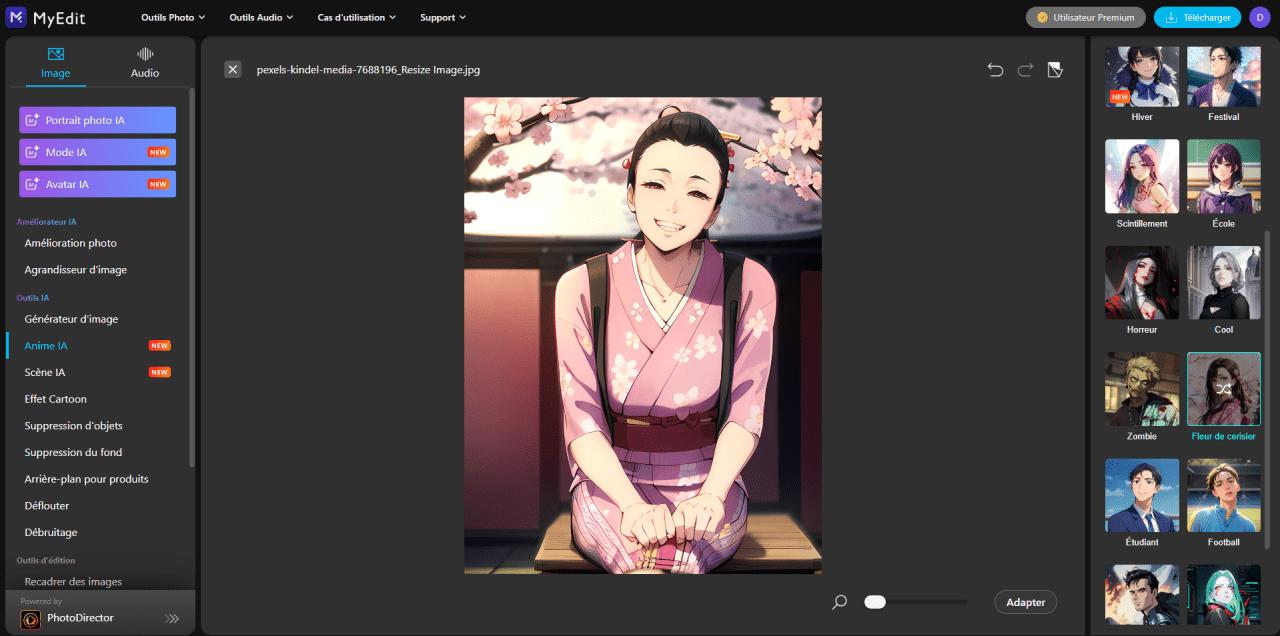Expand the Outils Photo dropdown menu
The image size is (1280, 636).
[x=172, y=17]
